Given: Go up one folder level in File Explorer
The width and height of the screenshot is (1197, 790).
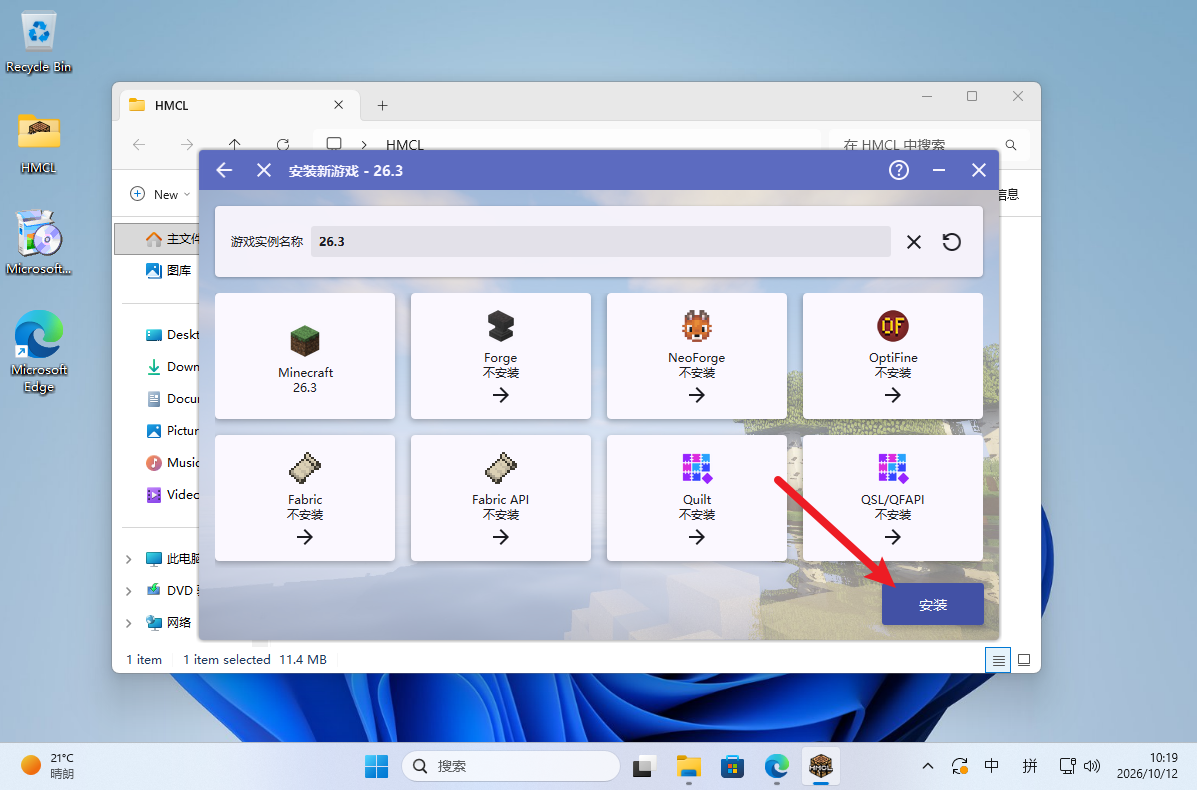Looking at the screenshot, I should 234,144.
